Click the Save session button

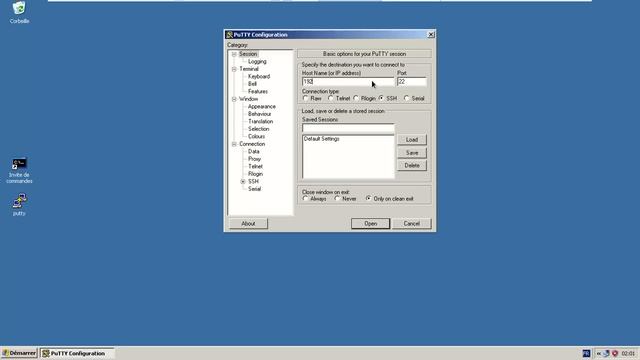[412, 153]
